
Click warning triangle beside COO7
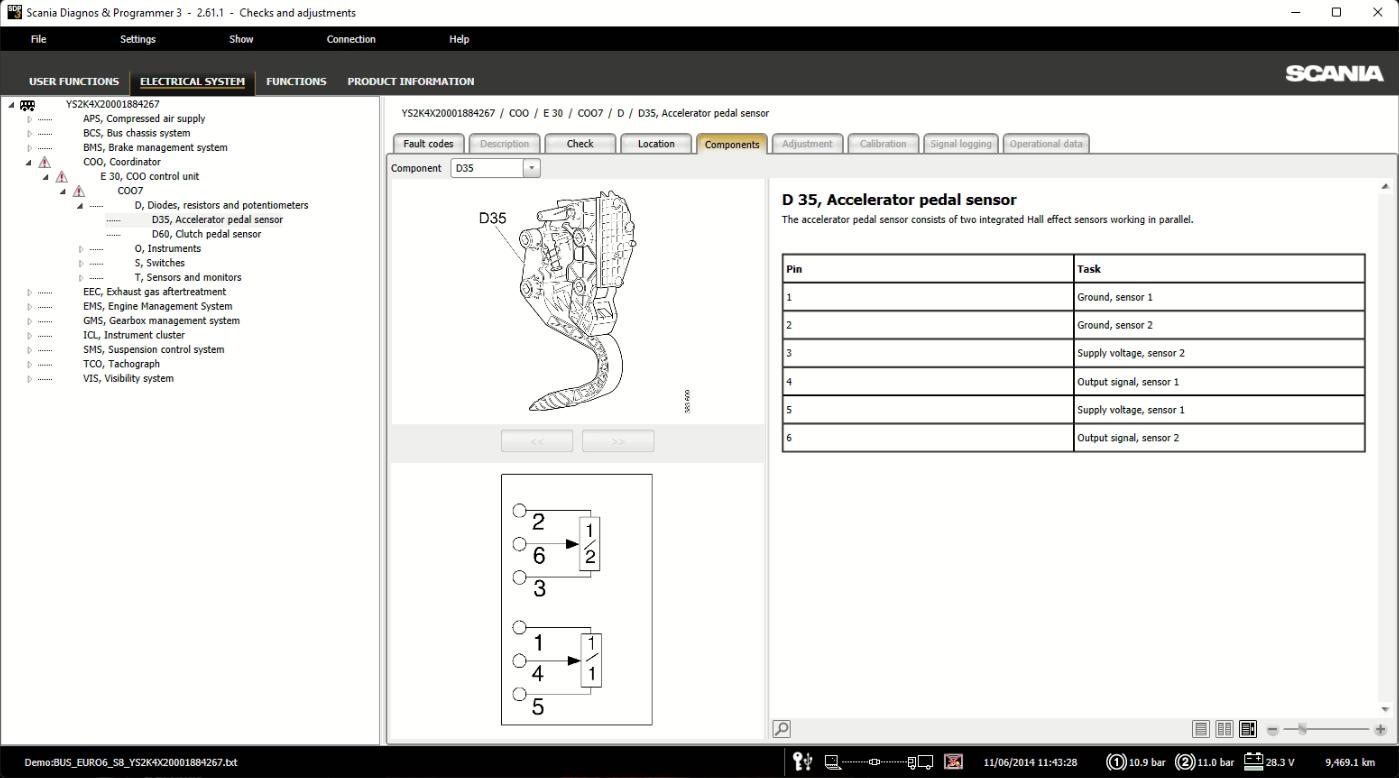(79, 191)
